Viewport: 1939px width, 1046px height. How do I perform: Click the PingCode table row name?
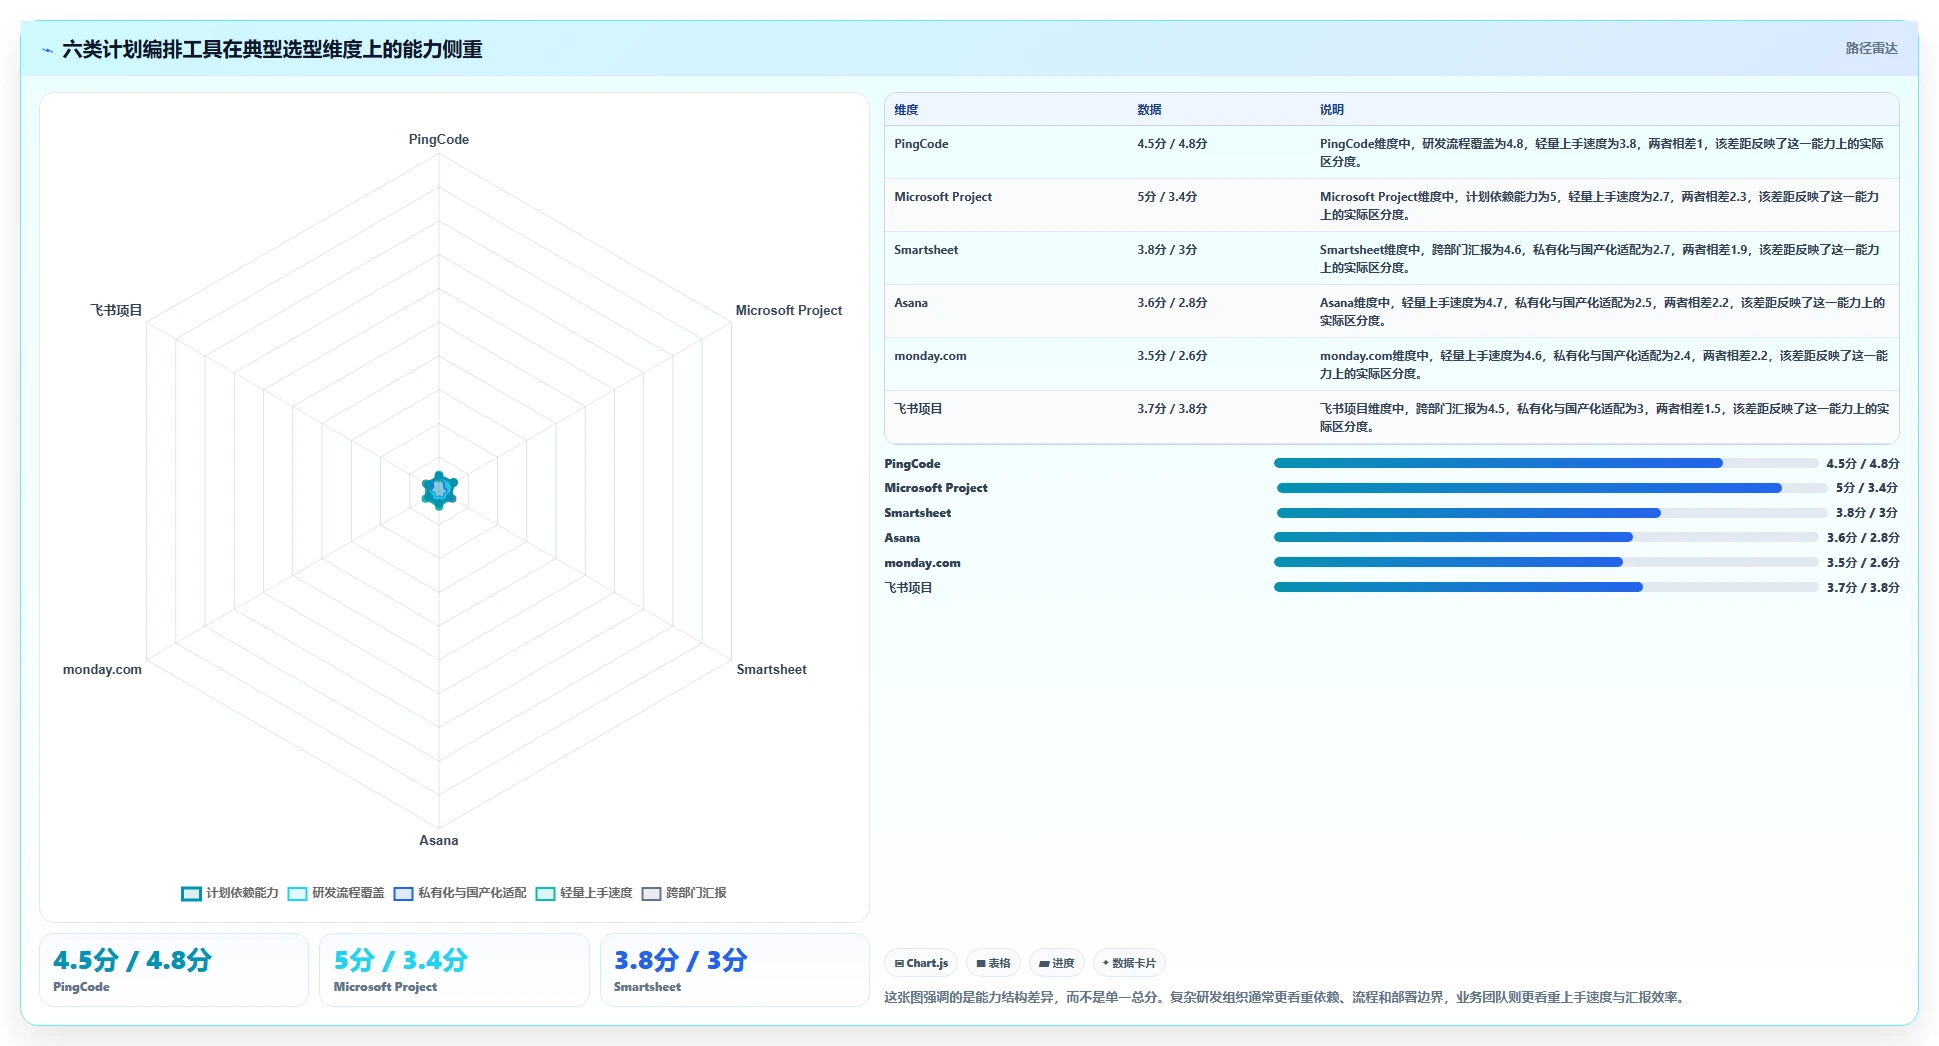(921, 144)
